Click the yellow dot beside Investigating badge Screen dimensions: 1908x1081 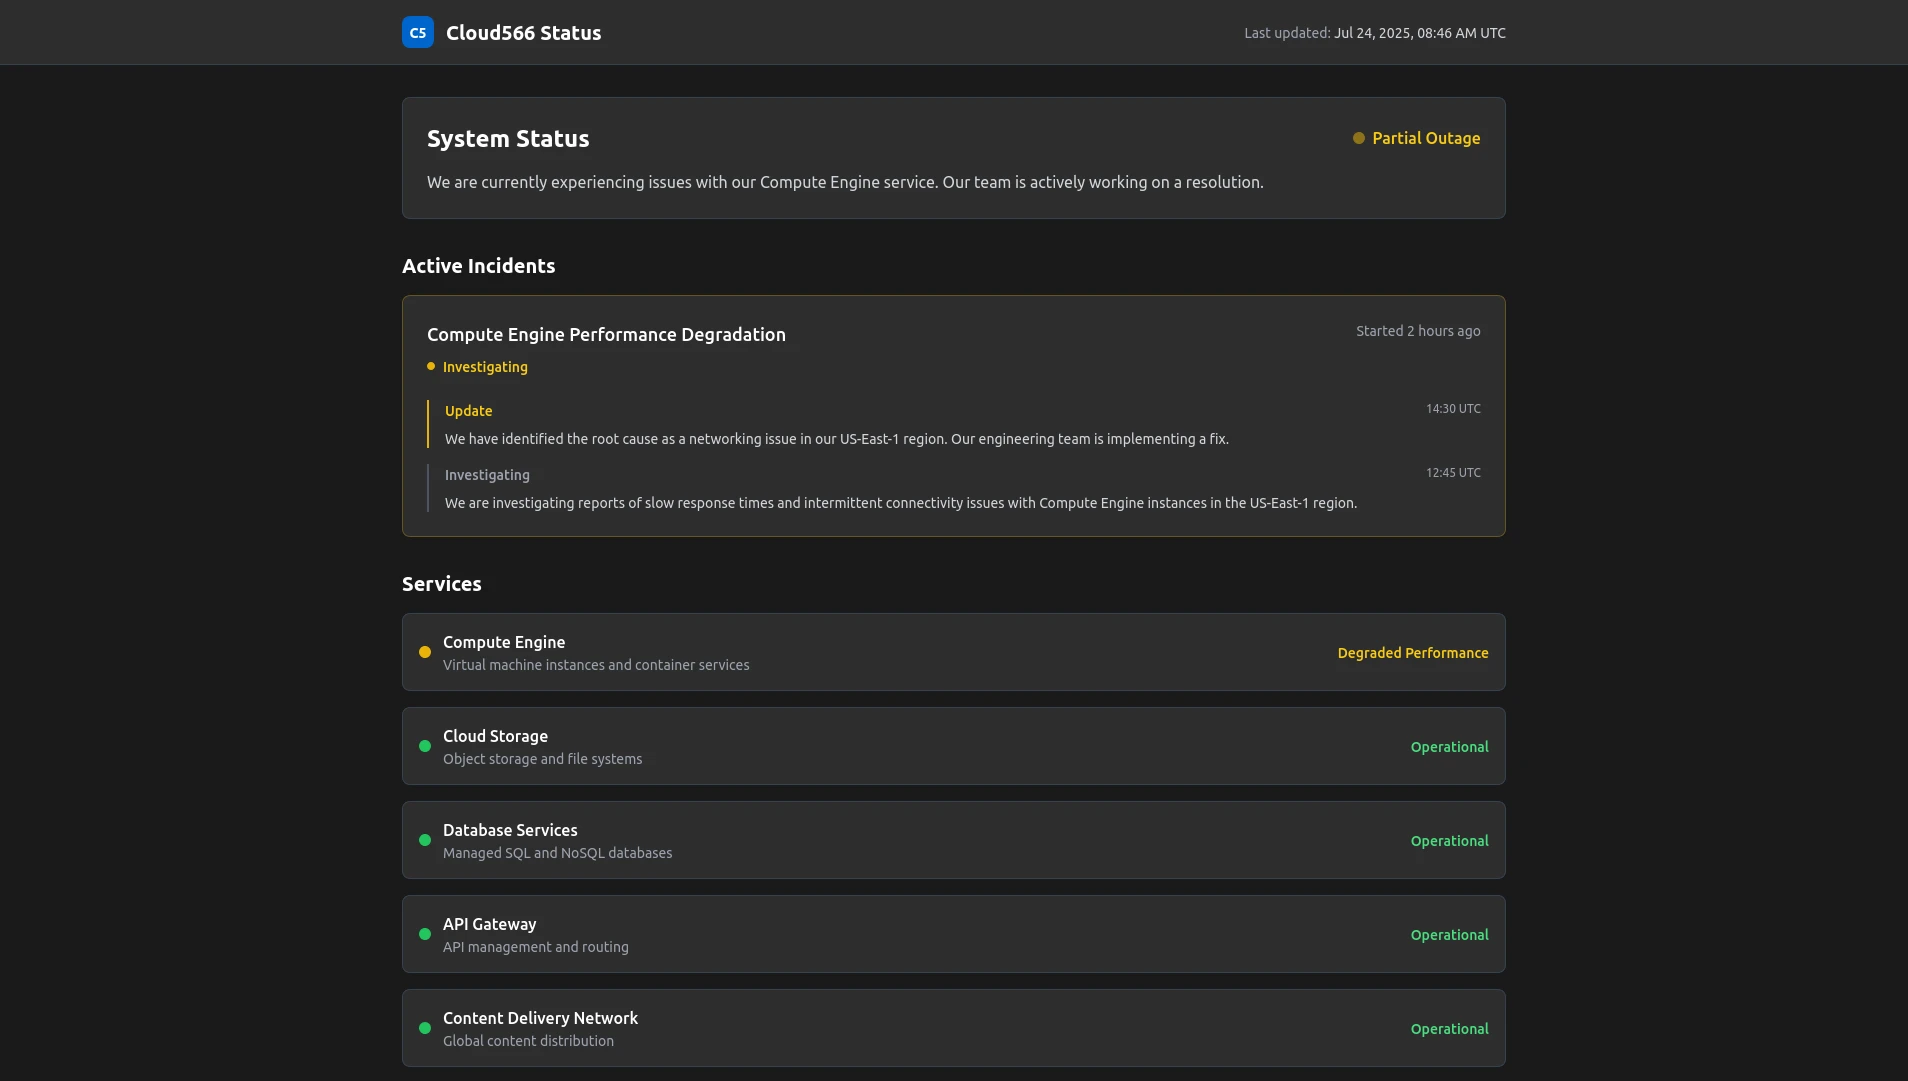pos(431,366)
